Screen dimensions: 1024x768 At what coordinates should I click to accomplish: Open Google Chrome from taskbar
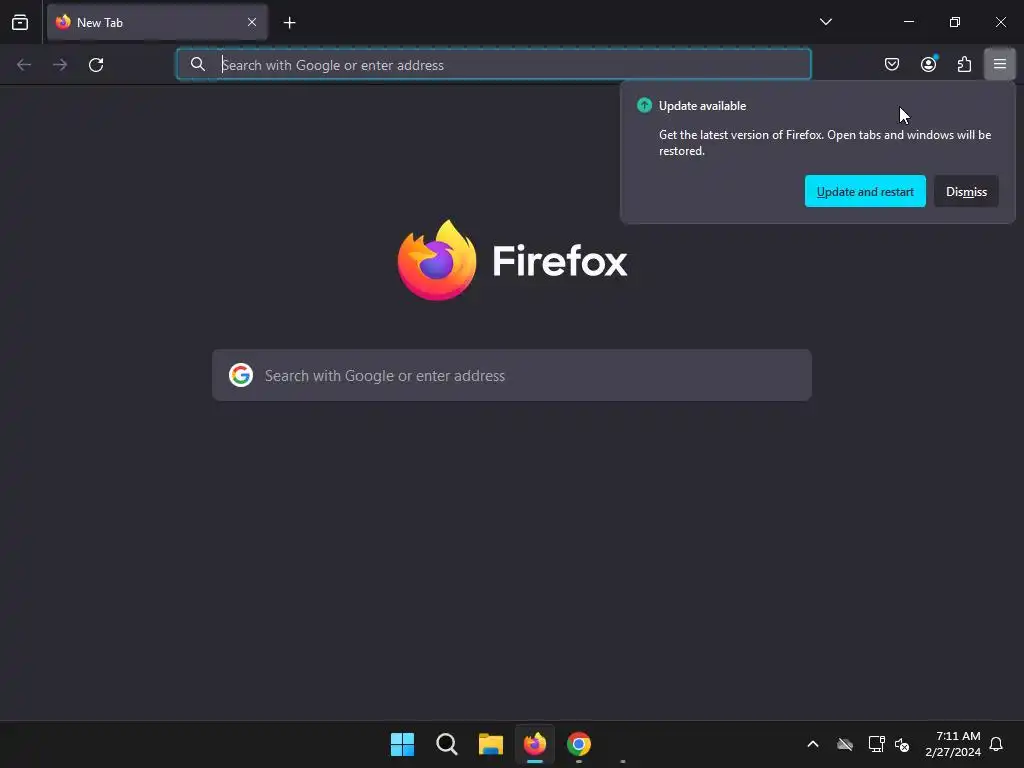coord(579,744)
